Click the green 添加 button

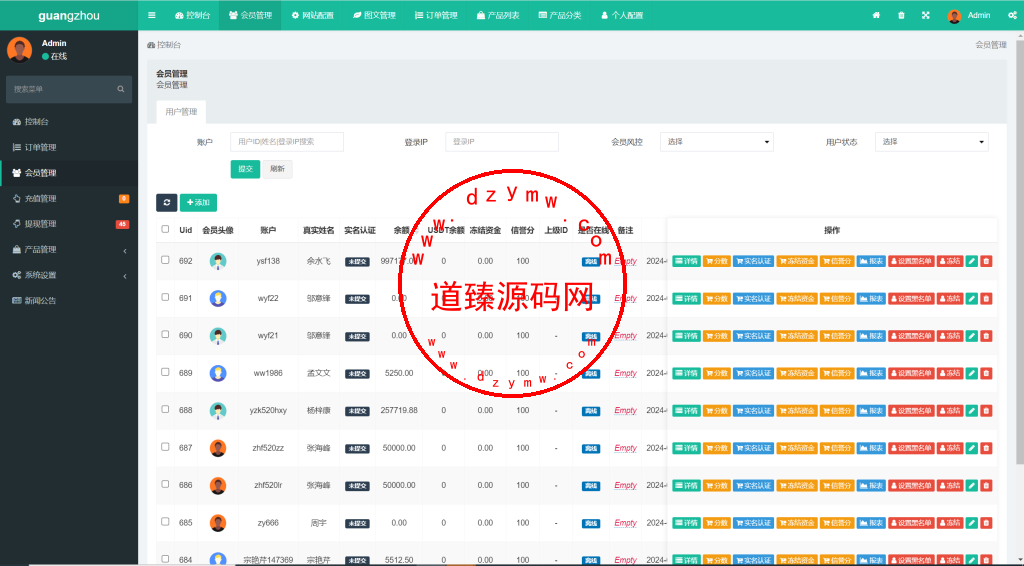198,202
